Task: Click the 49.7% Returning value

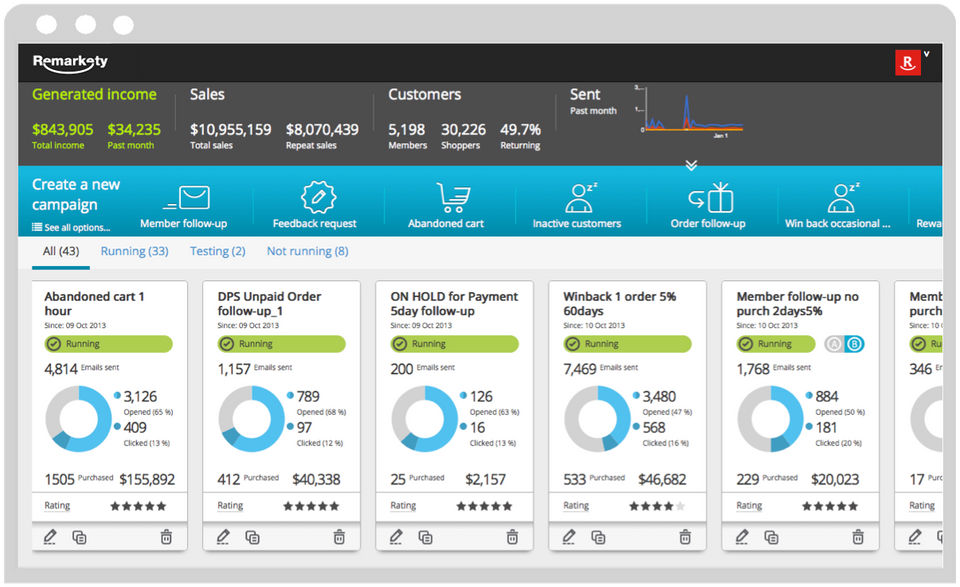Action: (x=520, y=130)
